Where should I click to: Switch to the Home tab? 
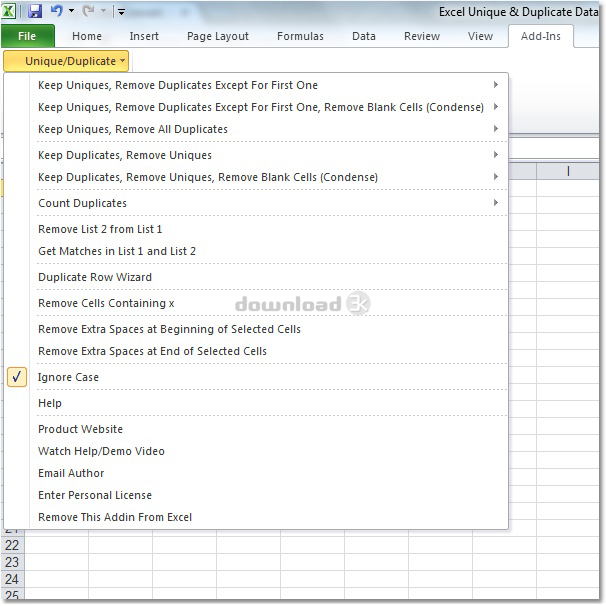coord(87,36)
